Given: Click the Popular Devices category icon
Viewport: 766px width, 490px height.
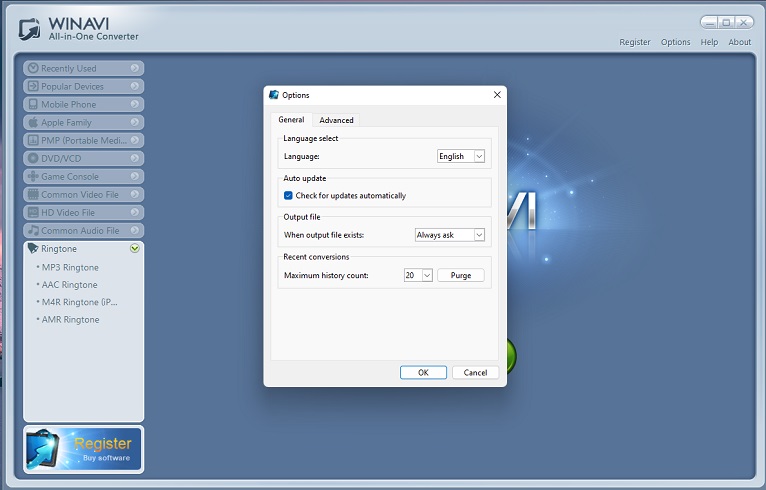Looking at the screenshot, I should click(x=33, y=86).
